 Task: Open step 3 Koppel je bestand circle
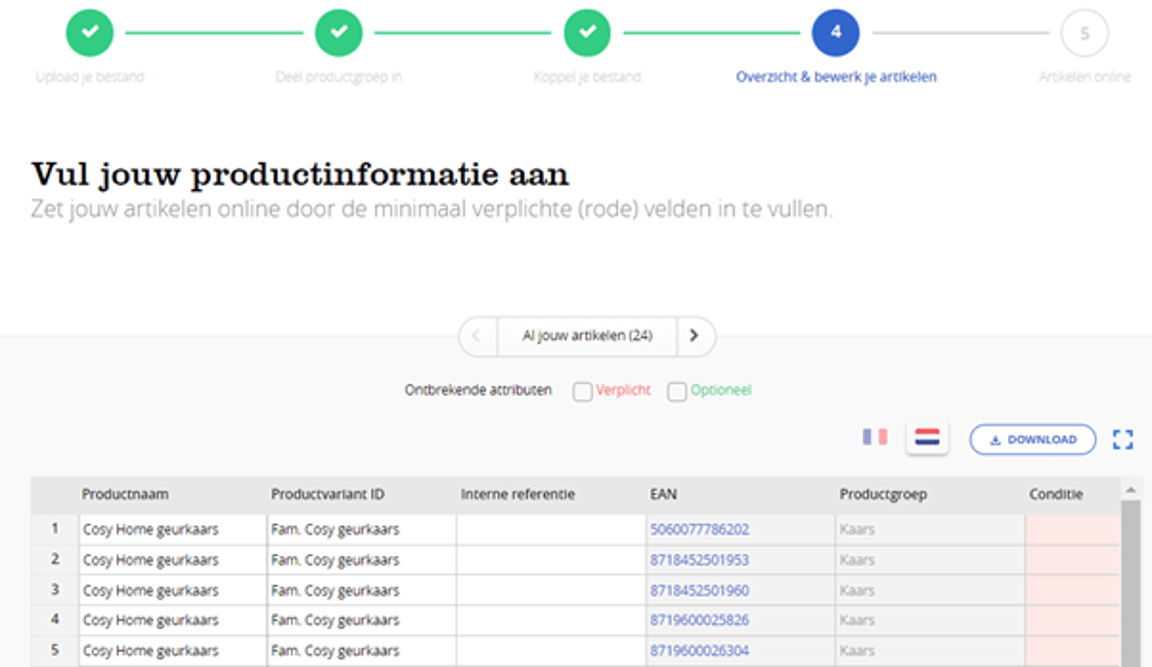[x=587, y=33]
